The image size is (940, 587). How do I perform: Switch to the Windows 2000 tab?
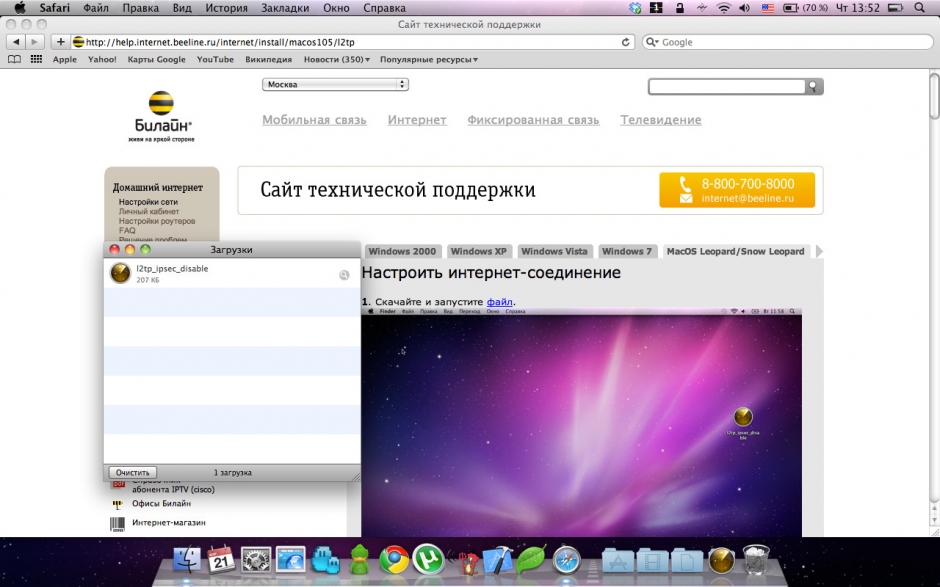coord(402,251)
